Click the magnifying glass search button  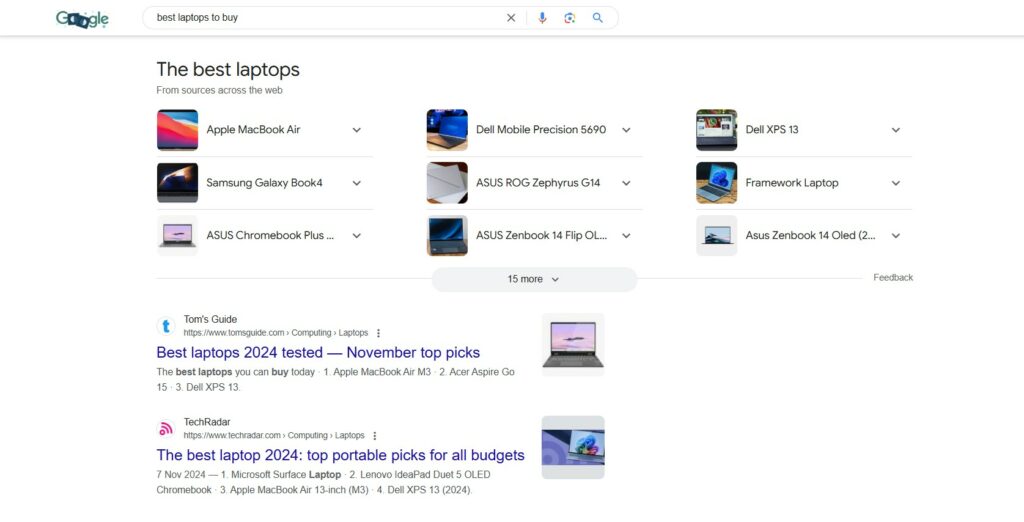pos(598,18)
